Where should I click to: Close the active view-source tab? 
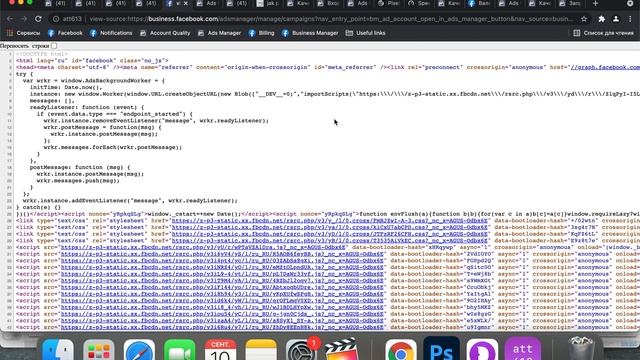point(186,4)
